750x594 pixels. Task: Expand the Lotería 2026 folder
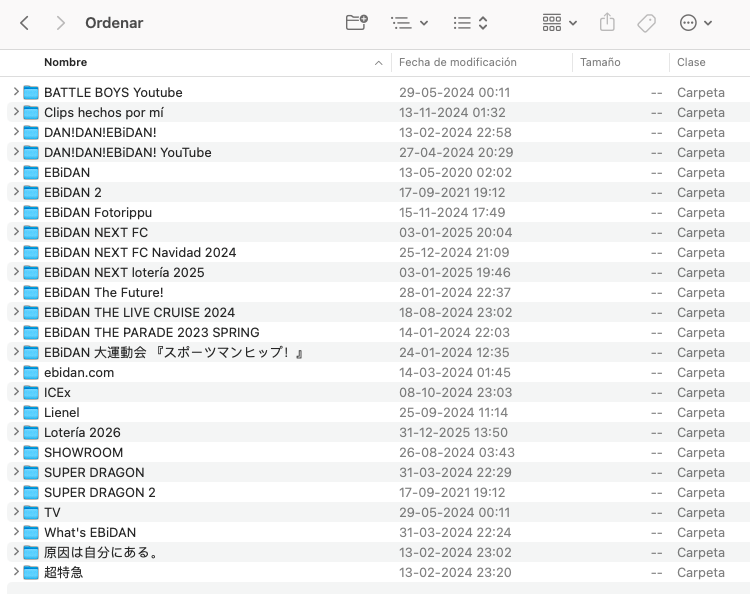[16, 432]
